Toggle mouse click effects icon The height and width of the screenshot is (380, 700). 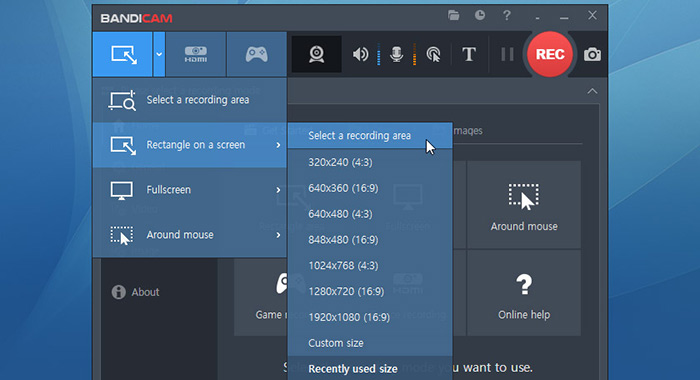[x=433, y=54]
